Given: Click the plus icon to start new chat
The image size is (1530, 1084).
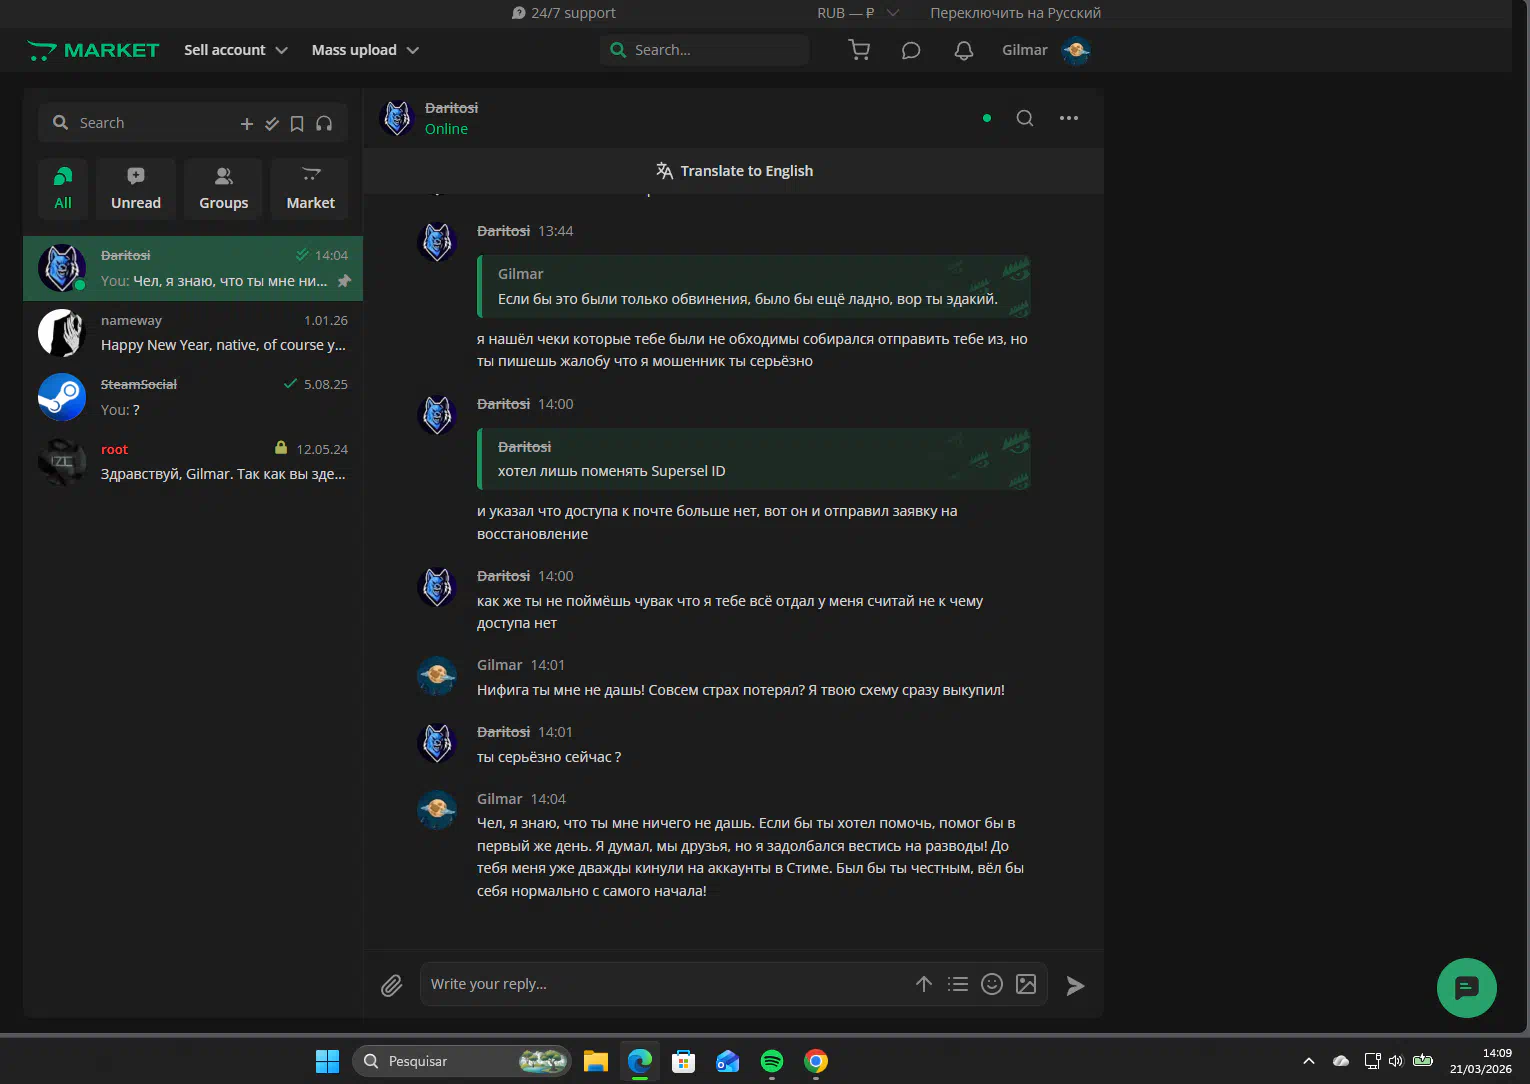Looking at the screenshot, I should click(x=247, y=124).
